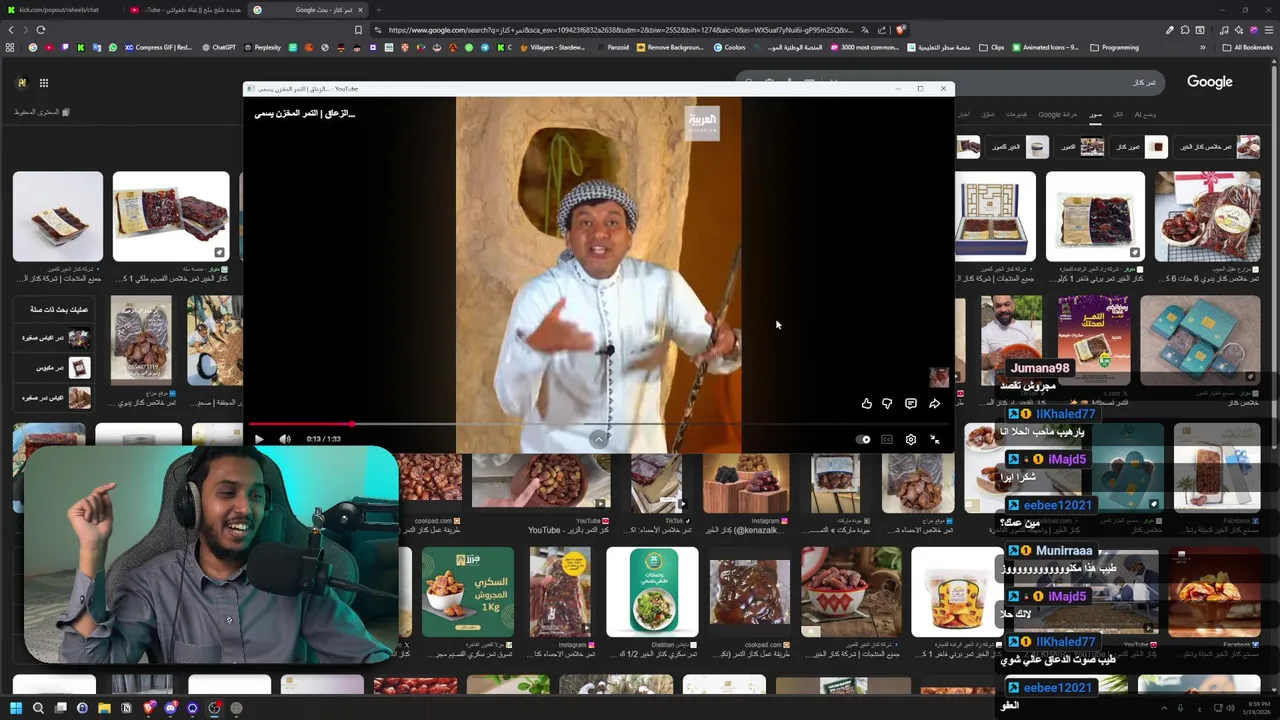Open Villagers - Stardew bookmark
This screenshot has height=720, width=1280.
551,47
